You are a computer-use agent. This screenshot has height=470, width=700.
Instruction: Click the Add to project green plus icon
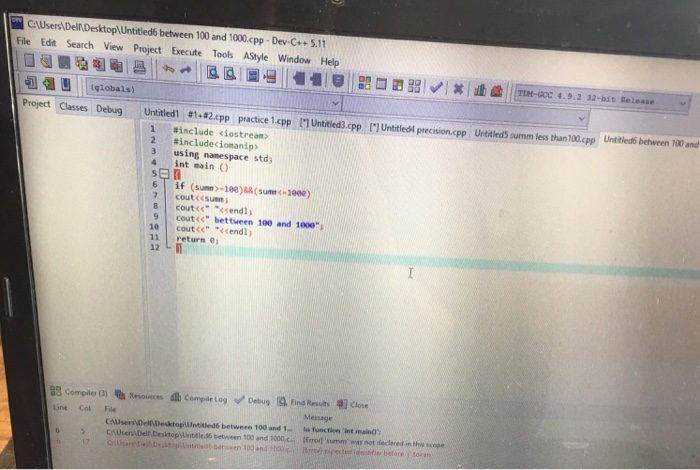point(48,83)
